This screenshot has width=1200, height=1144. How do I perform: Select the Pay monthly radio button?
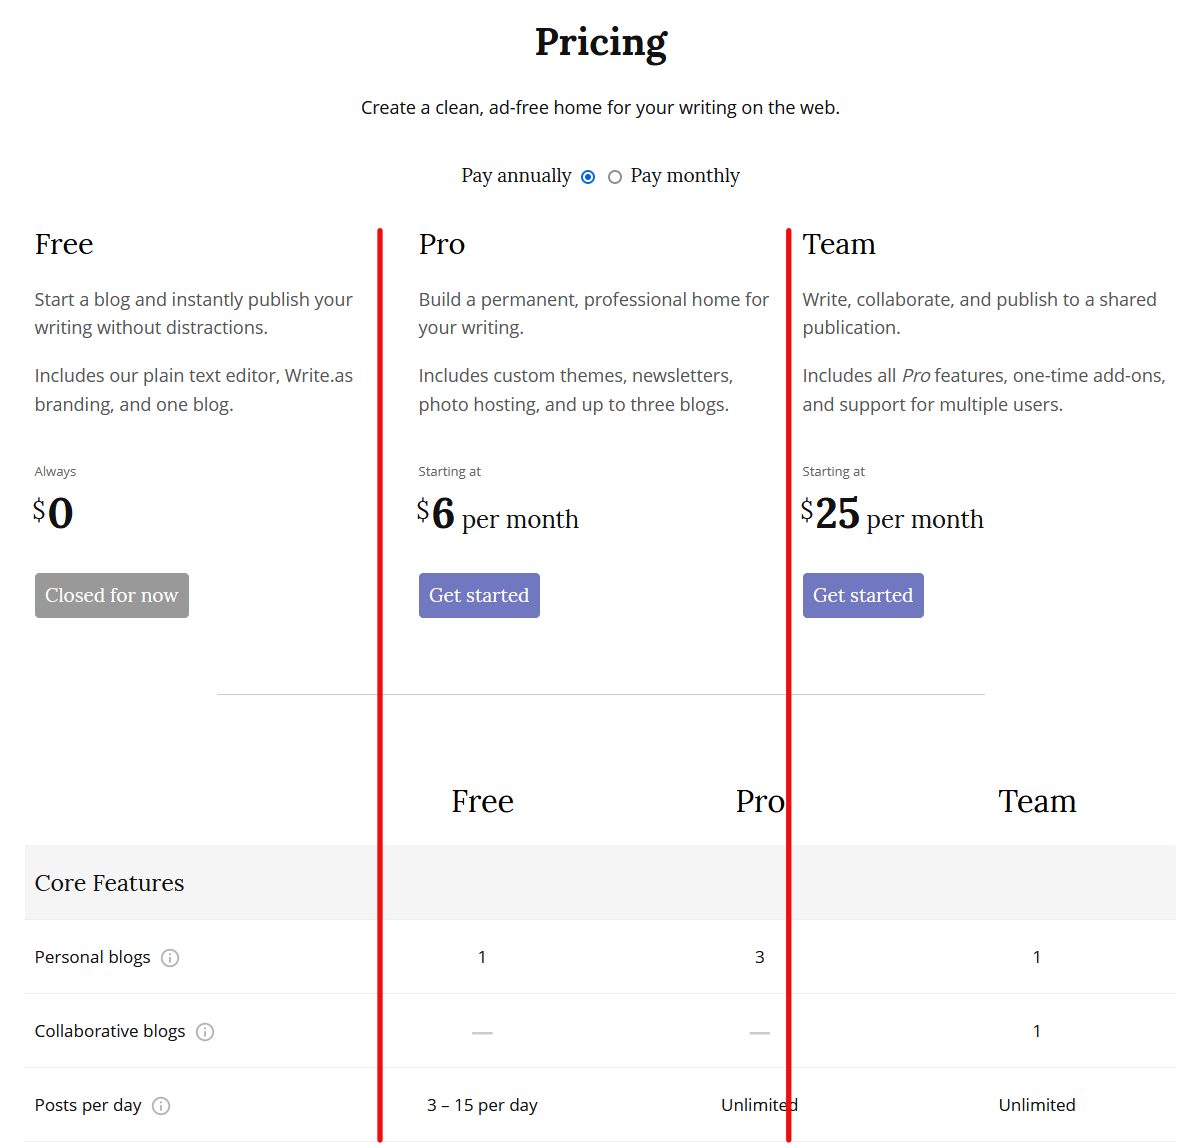click(615, 177)
